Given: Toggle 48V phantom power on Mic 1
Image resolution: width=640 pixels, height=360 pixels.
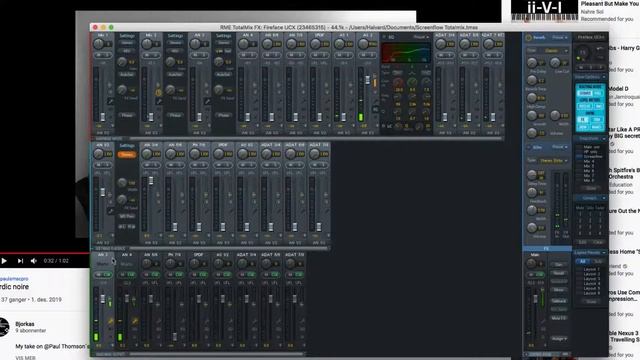Looking at the screenshot, I should coord(127,51).
